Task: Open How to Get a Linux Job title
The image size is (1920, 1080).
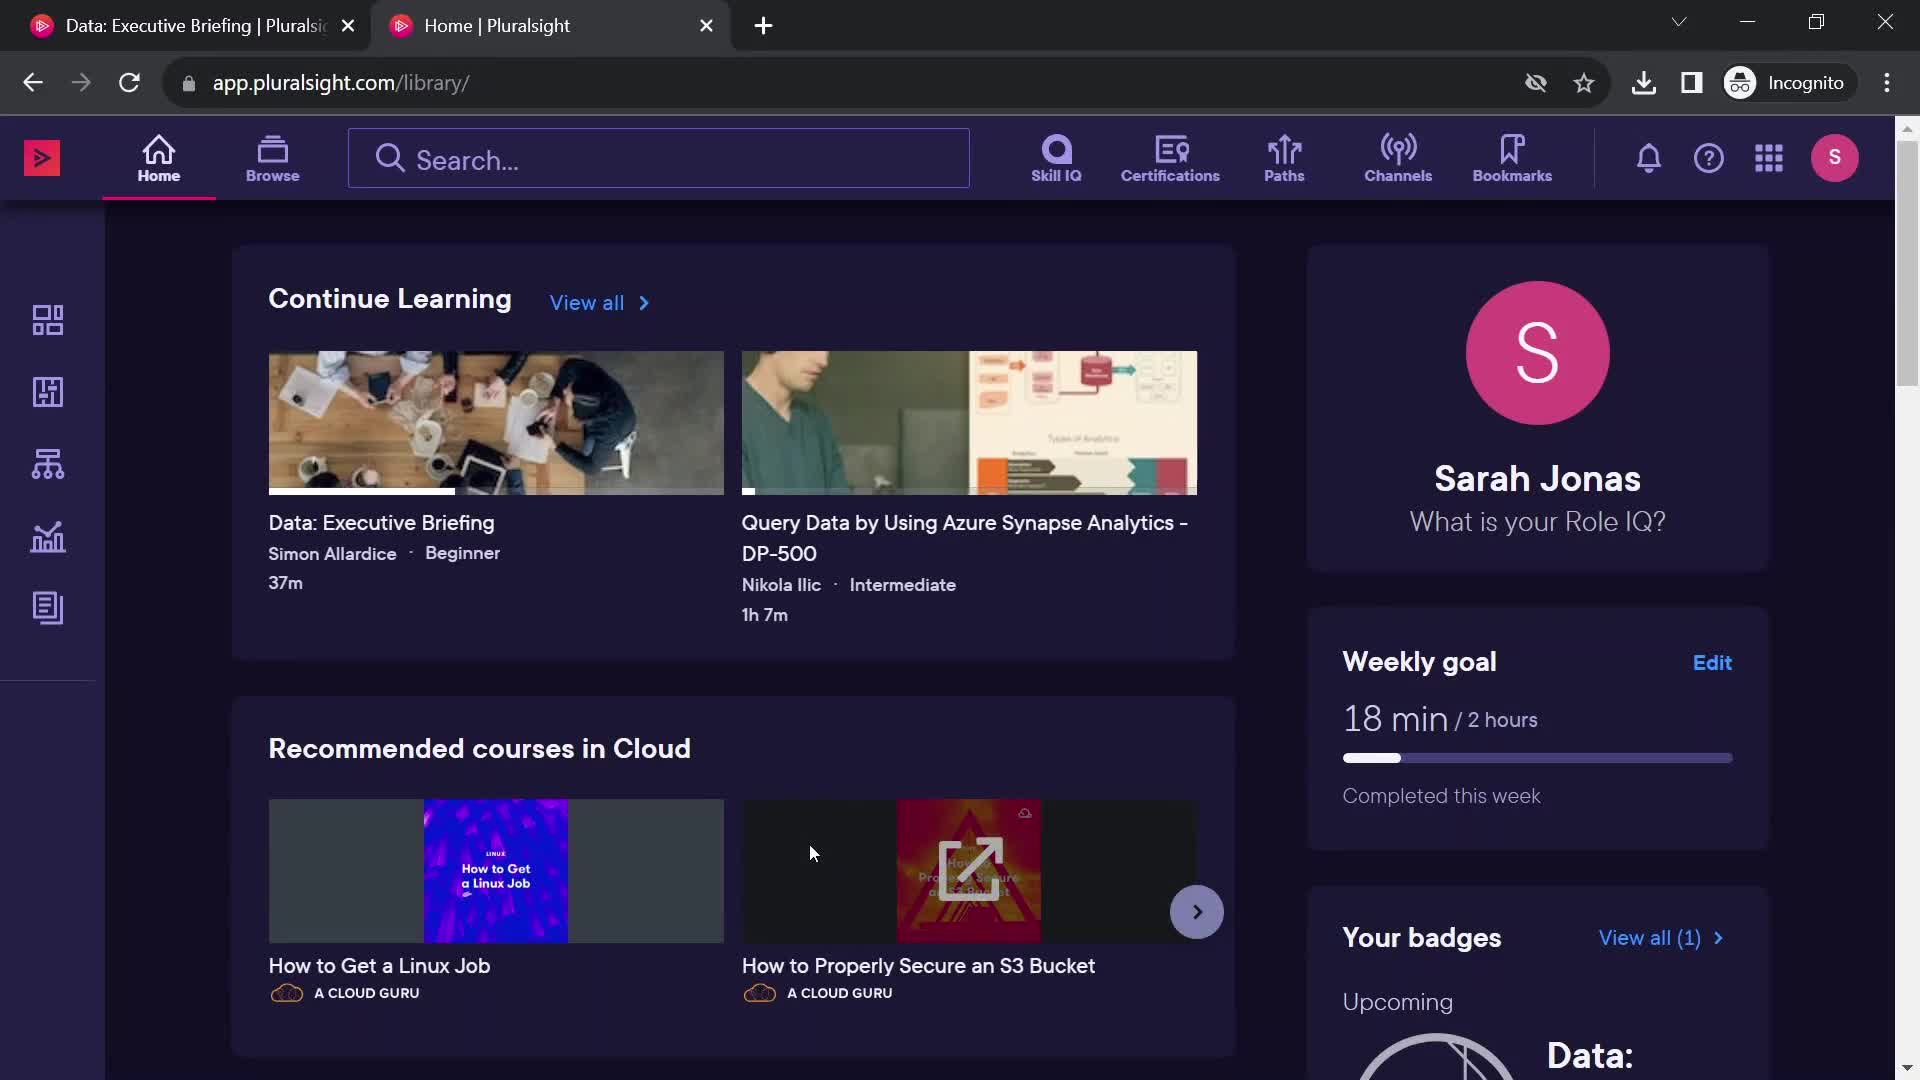Action: coord(379,966)
